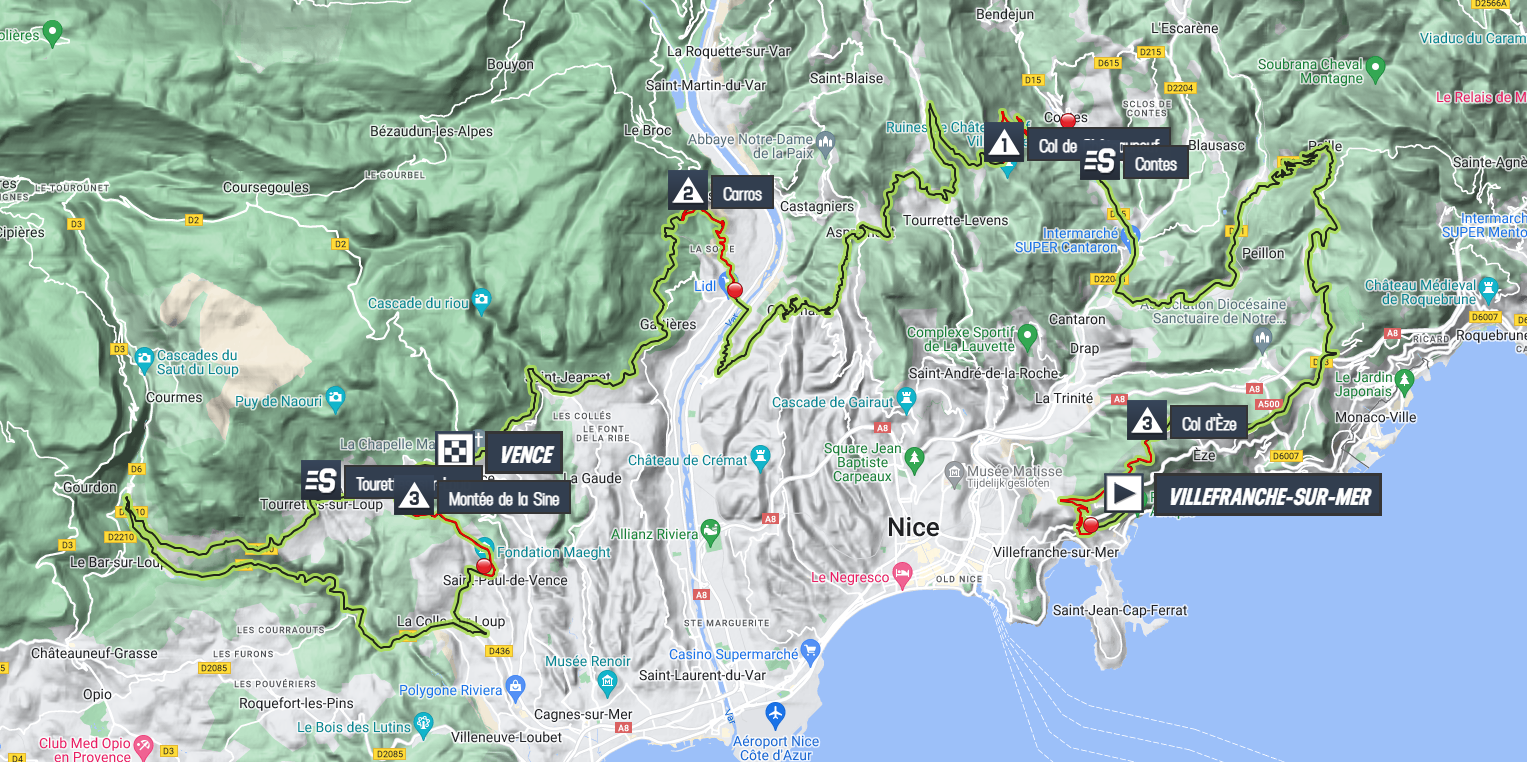Click the Nice city label

click(x=913, y=526)
